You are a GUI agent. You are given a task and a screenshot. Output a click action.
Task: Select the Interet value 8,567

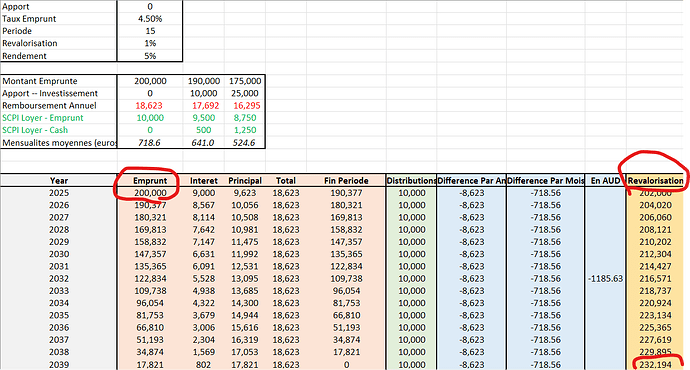(204, 205)
